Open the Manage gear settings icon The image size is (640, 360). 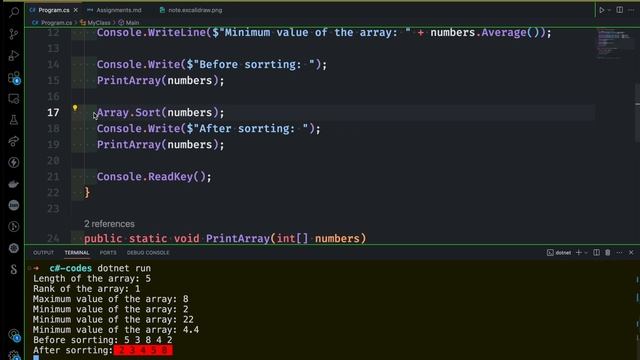(x=14, y=356)
